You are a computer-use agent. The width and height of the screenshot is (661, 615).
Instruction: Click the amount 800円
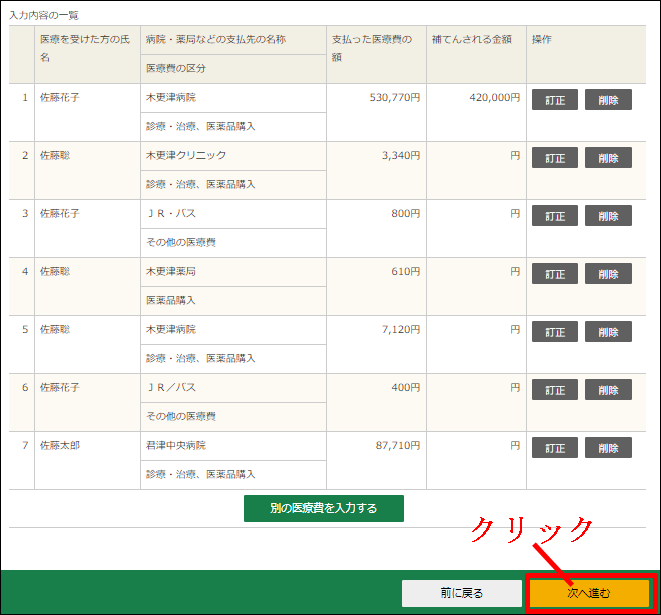pyautogui.click(x=406, y=214)
